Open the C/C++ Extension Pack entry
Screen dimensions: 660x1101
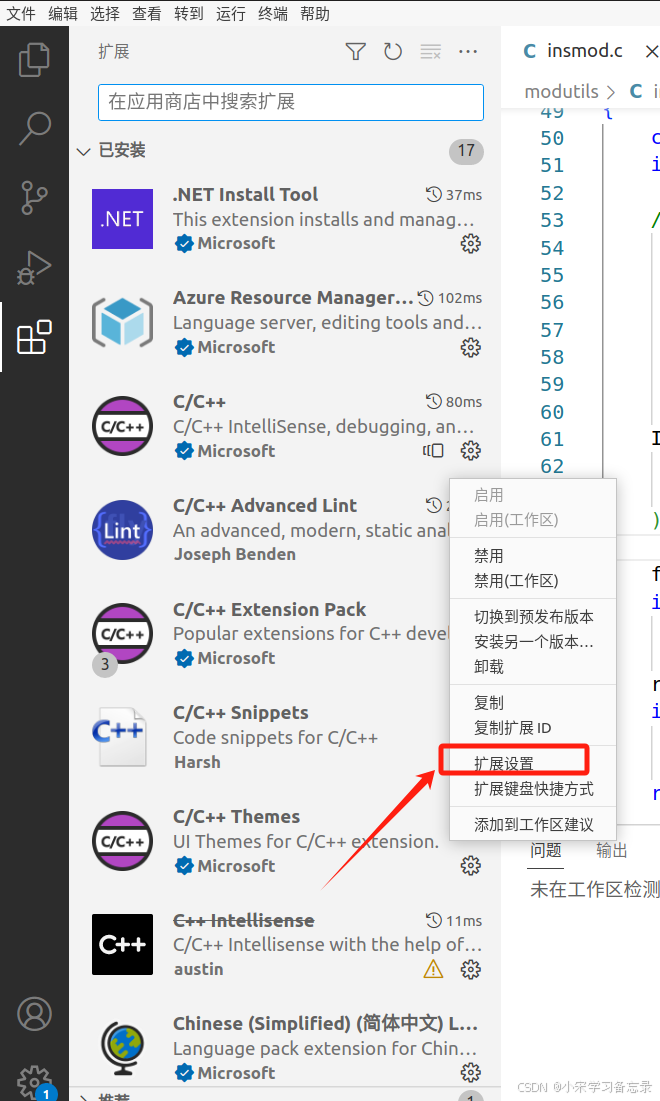[285, 634]
